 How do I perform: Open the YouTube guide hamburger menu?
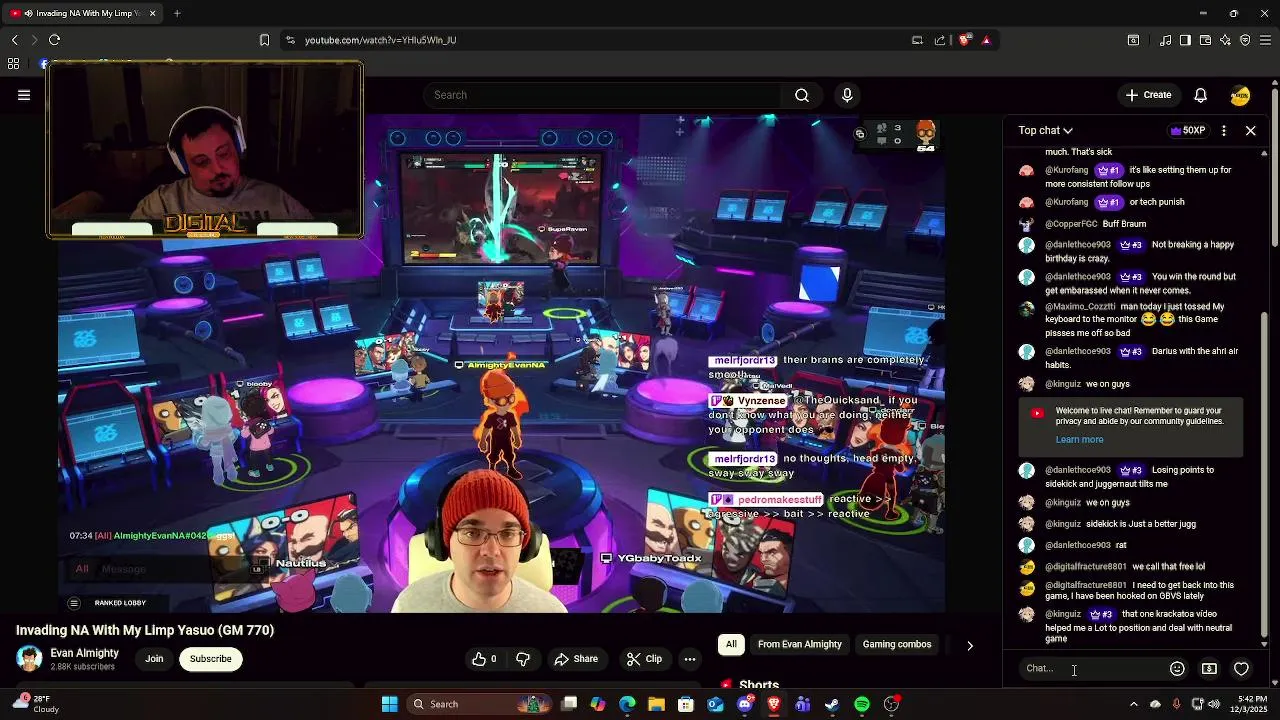[x=24, y=95]
